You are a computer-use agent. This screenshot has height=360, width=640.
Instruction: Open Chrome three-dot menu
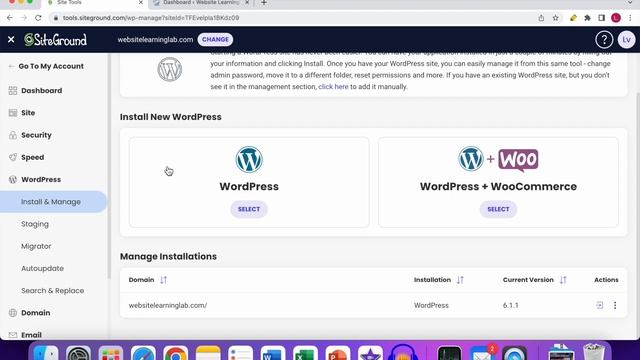[630, 18]
